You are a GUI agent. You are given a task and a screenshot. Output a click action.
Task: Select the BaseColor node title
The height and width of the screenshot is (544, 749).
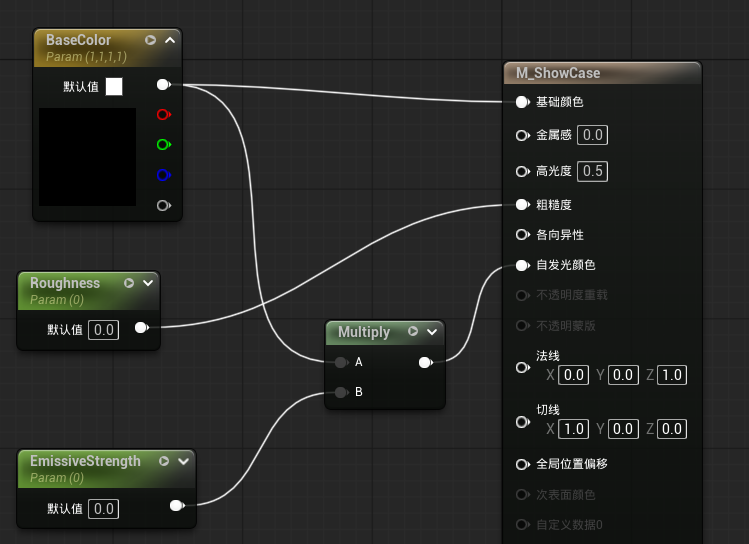point(78,40)
